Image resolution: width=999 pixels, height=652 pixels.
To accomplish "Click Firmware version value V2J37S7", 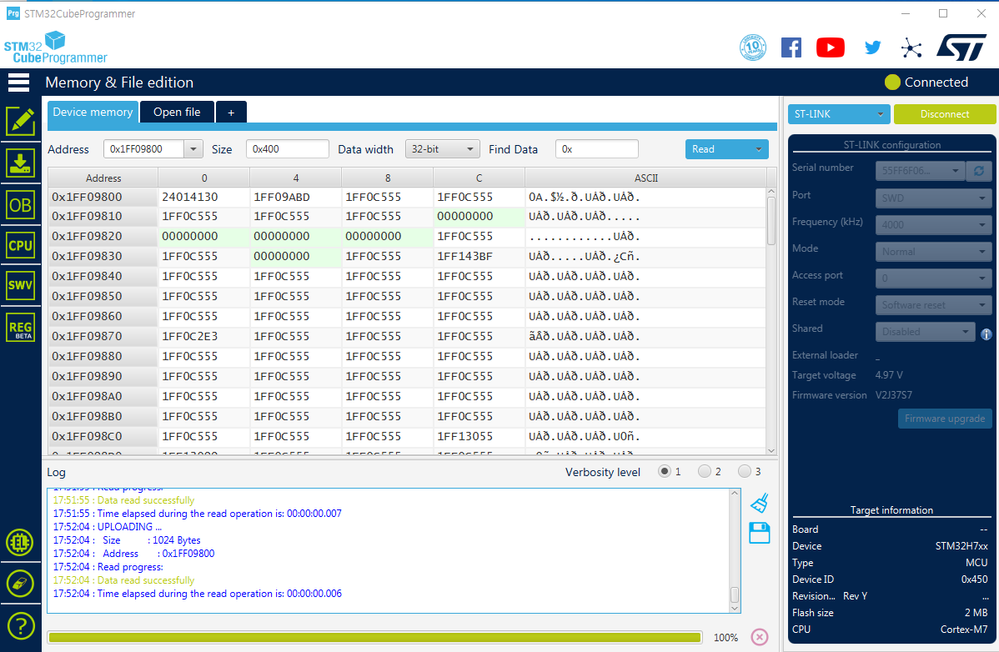I will coord(893,395).
